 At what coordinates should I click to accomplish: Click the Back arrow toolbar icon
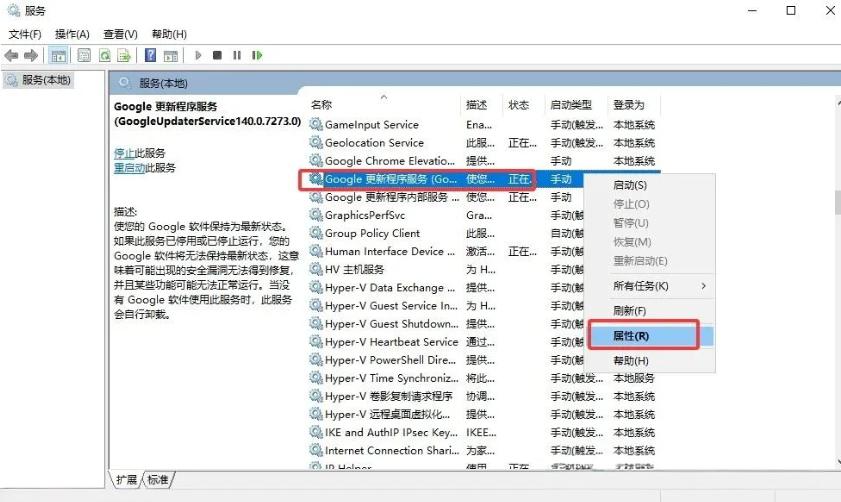[11, 55]
